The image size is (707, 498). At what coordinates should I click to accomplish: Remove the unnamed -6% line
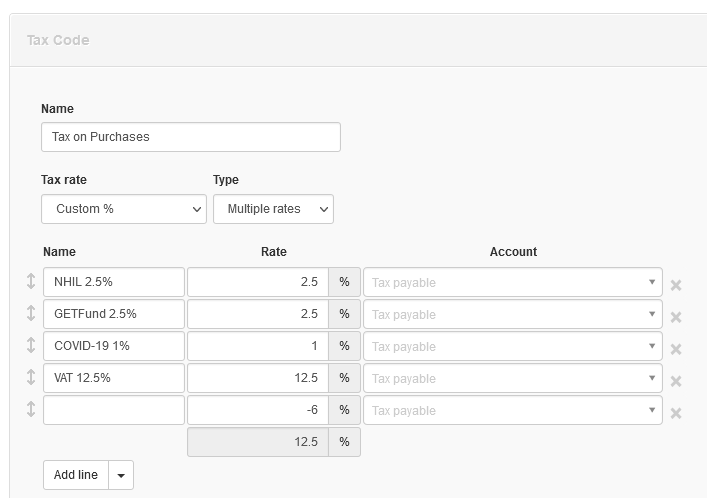(x=675, y=413)
